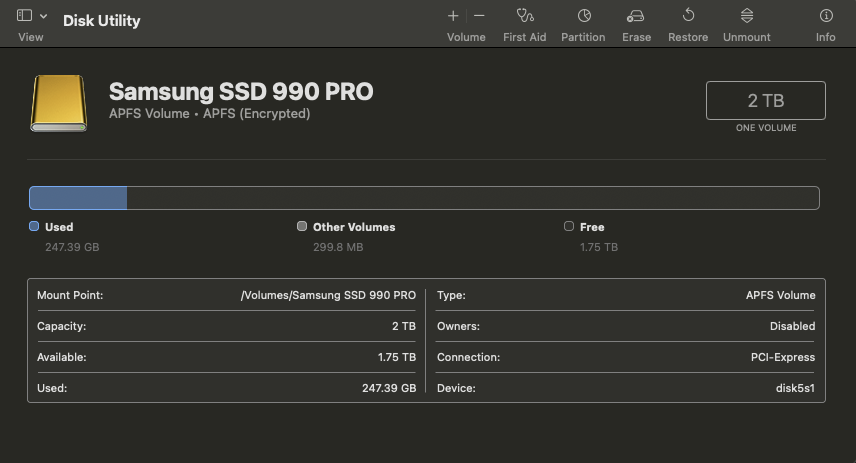This screenshot has width=856, height=463.
Task: Select the First Aid label
Action: pyautogui.click(x=525, y=37)
